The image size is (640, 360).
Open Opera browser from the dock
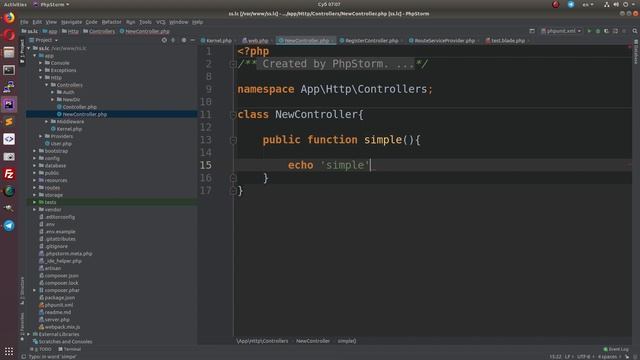[9, 35]
